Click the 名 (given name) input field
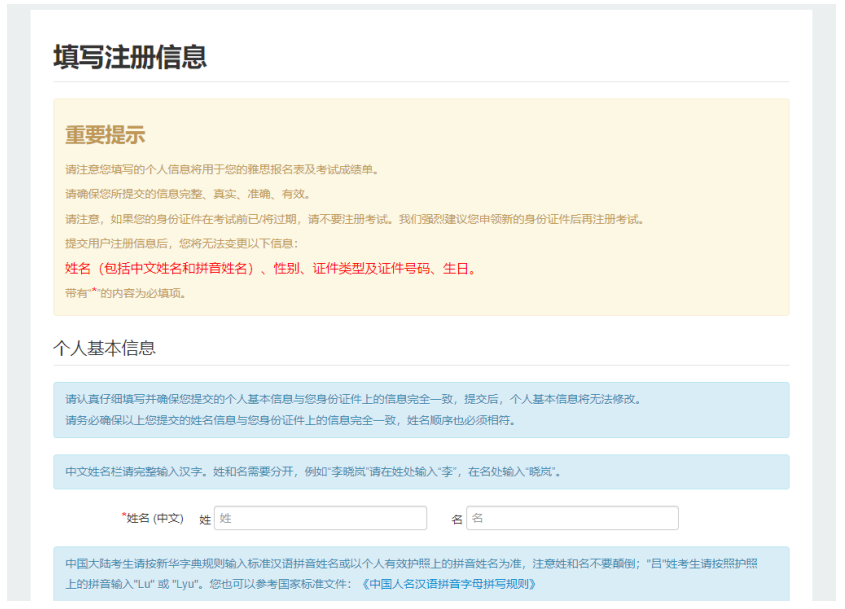 coord(572,518)
